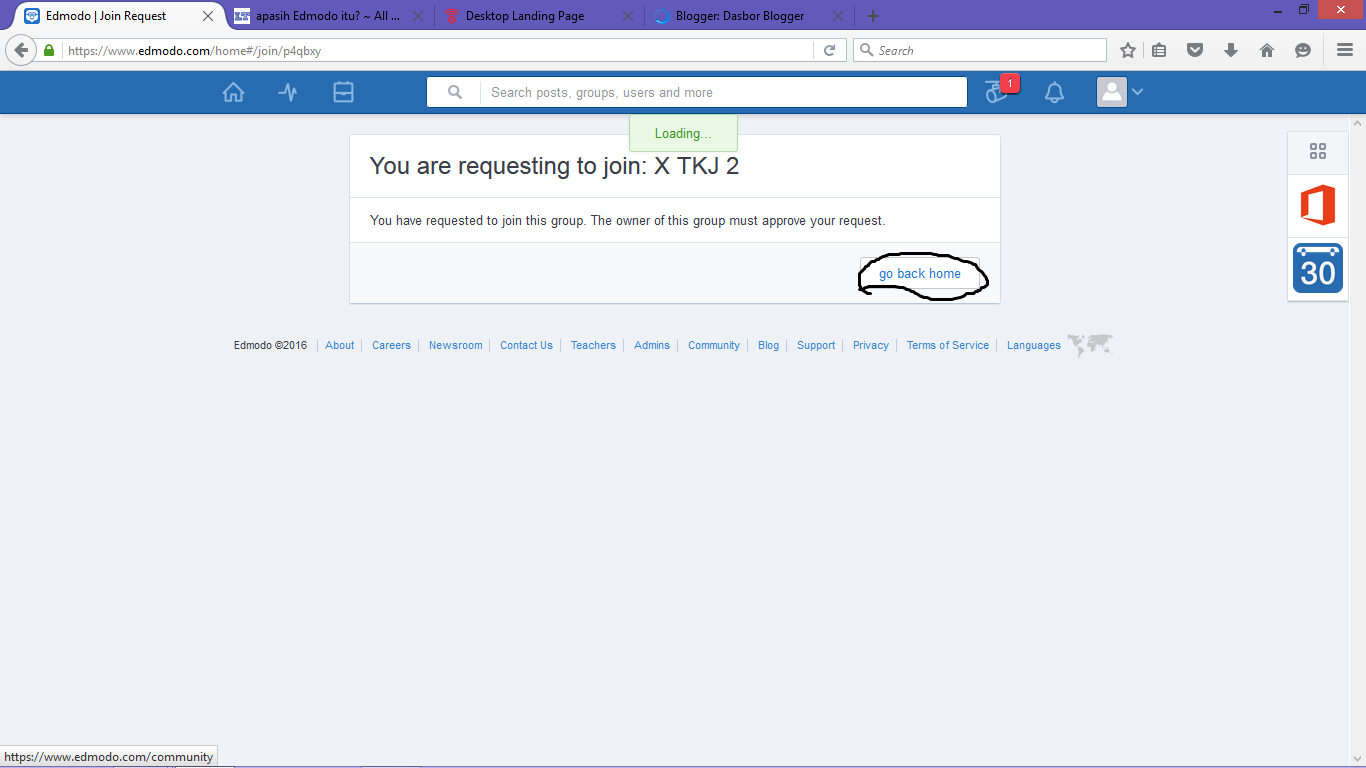This screenshot has width=1366, height=768.
Task: Open the Terms of Service link
Action: (x=948, y=345)
